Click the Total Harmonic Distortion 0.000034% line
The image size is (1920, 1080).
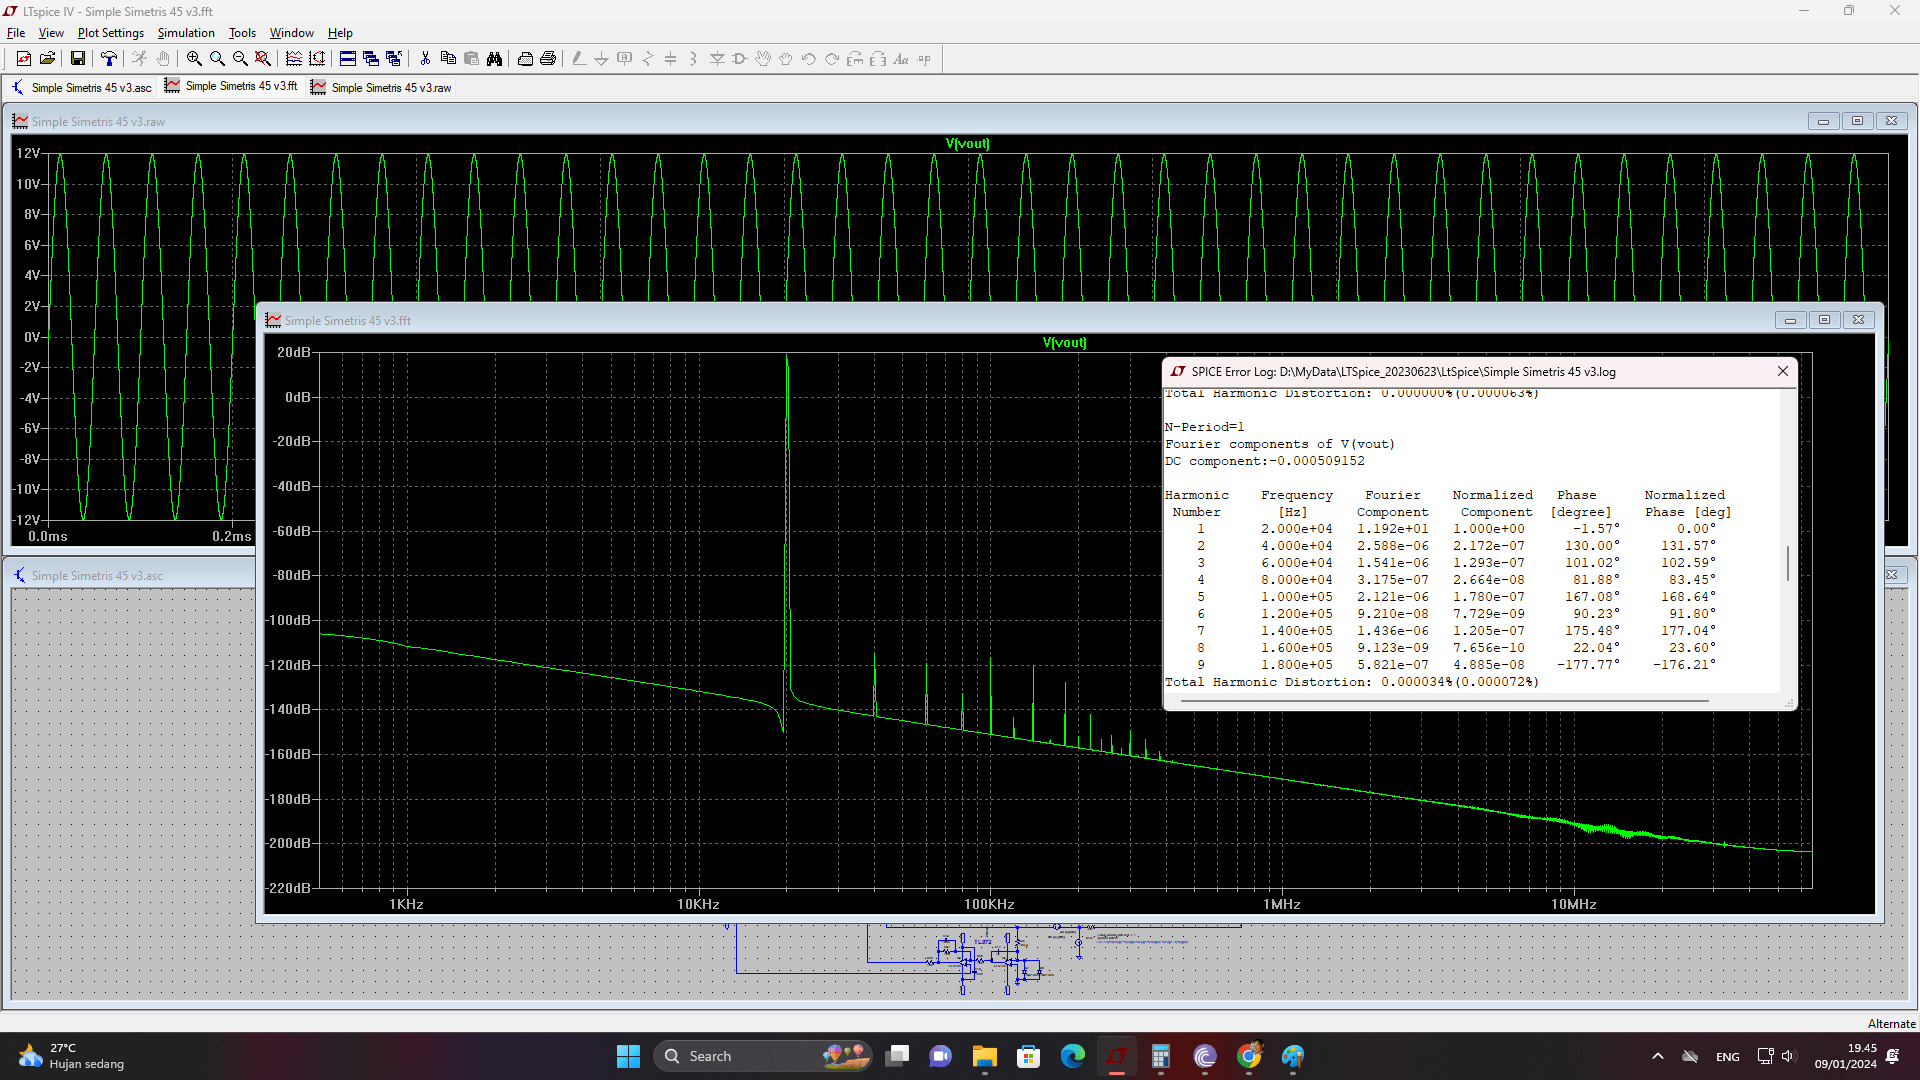pyautogui.click(x=1352, y=682)
